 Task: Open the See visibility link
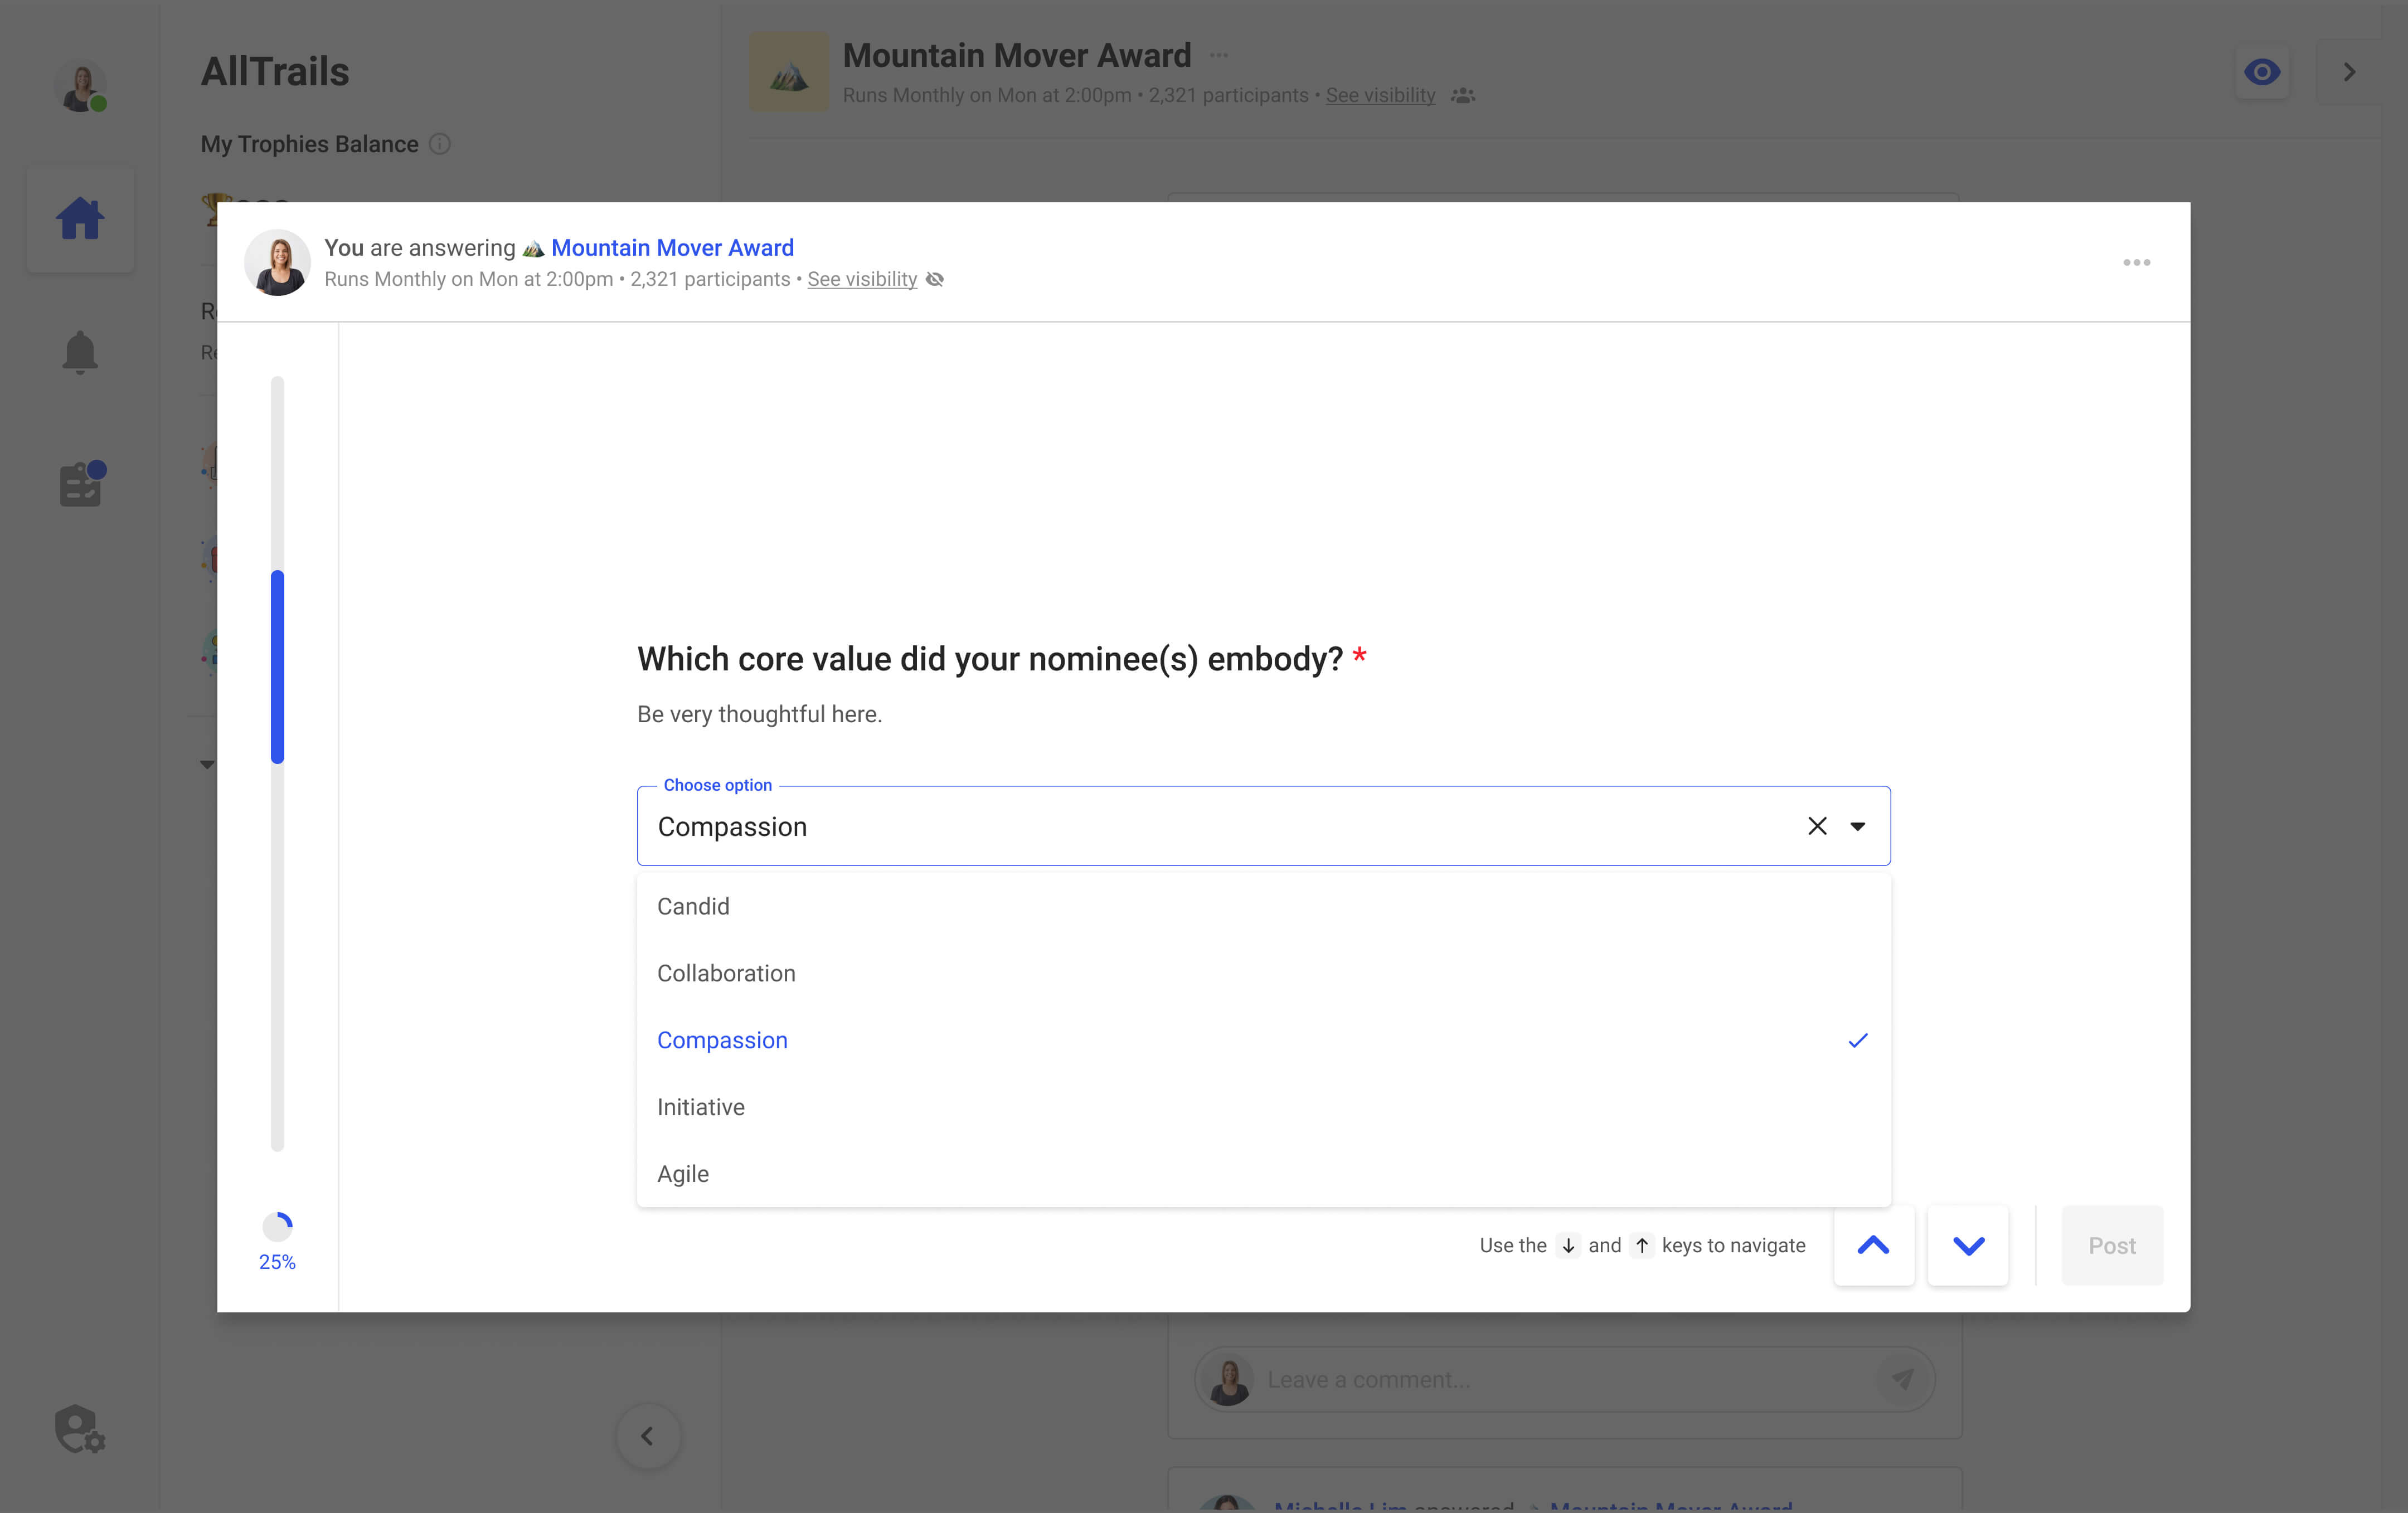coord(861,279)
